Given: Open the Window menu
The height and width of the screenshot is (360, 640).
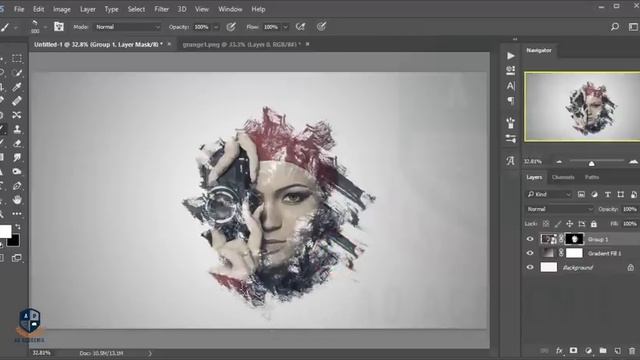Looking at the screenshot, I should 230,9.
